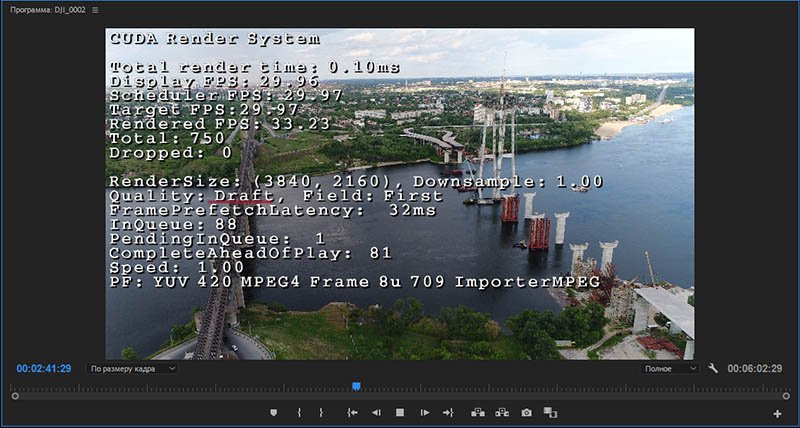This screenshot has height=428, width=800.
Task: Go to In point button
Action: click(352, 412)
